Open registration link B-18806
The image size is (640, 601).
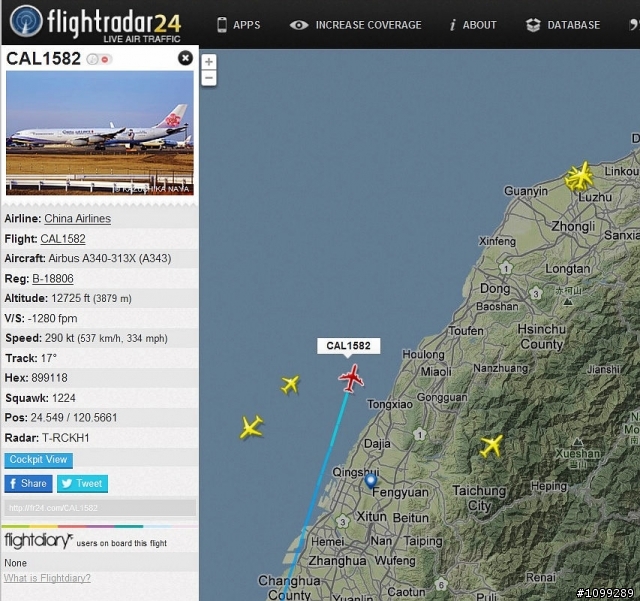[x=53, y=278]
